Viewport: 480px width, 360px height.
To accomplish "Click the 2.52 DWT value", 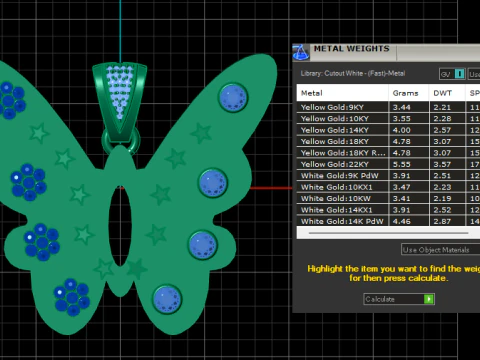I will click(x=442, y=210).
